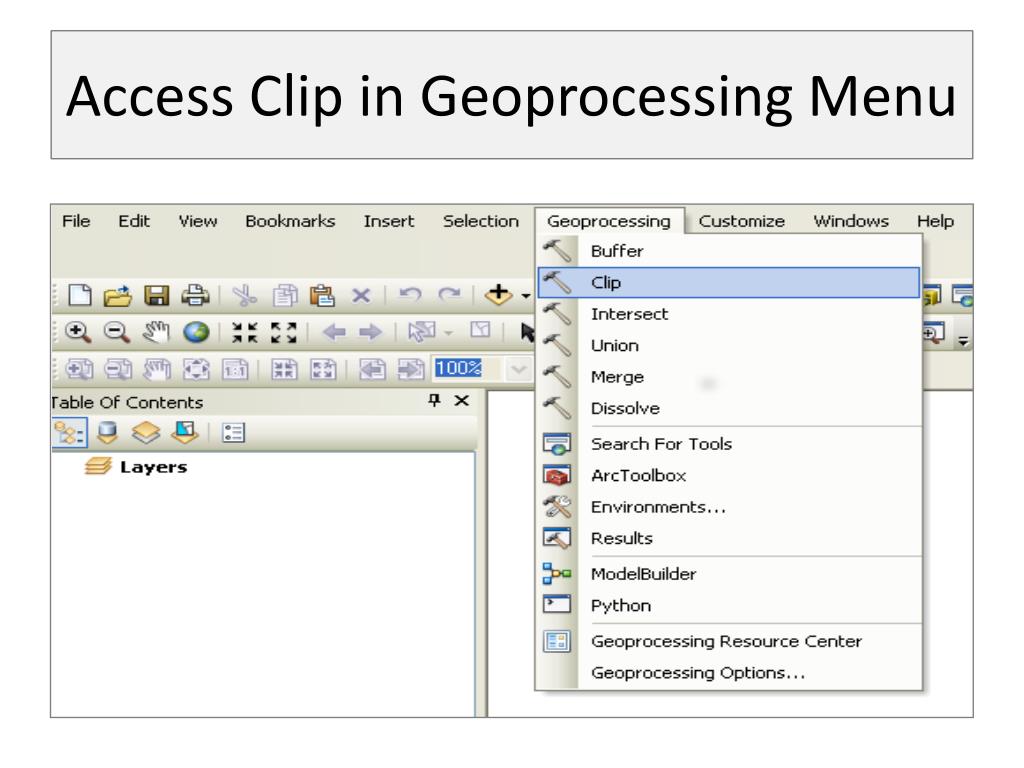Open the Customize menu
The height and width of the screenshot is (768, 1024).
click(x=741, y=221)
